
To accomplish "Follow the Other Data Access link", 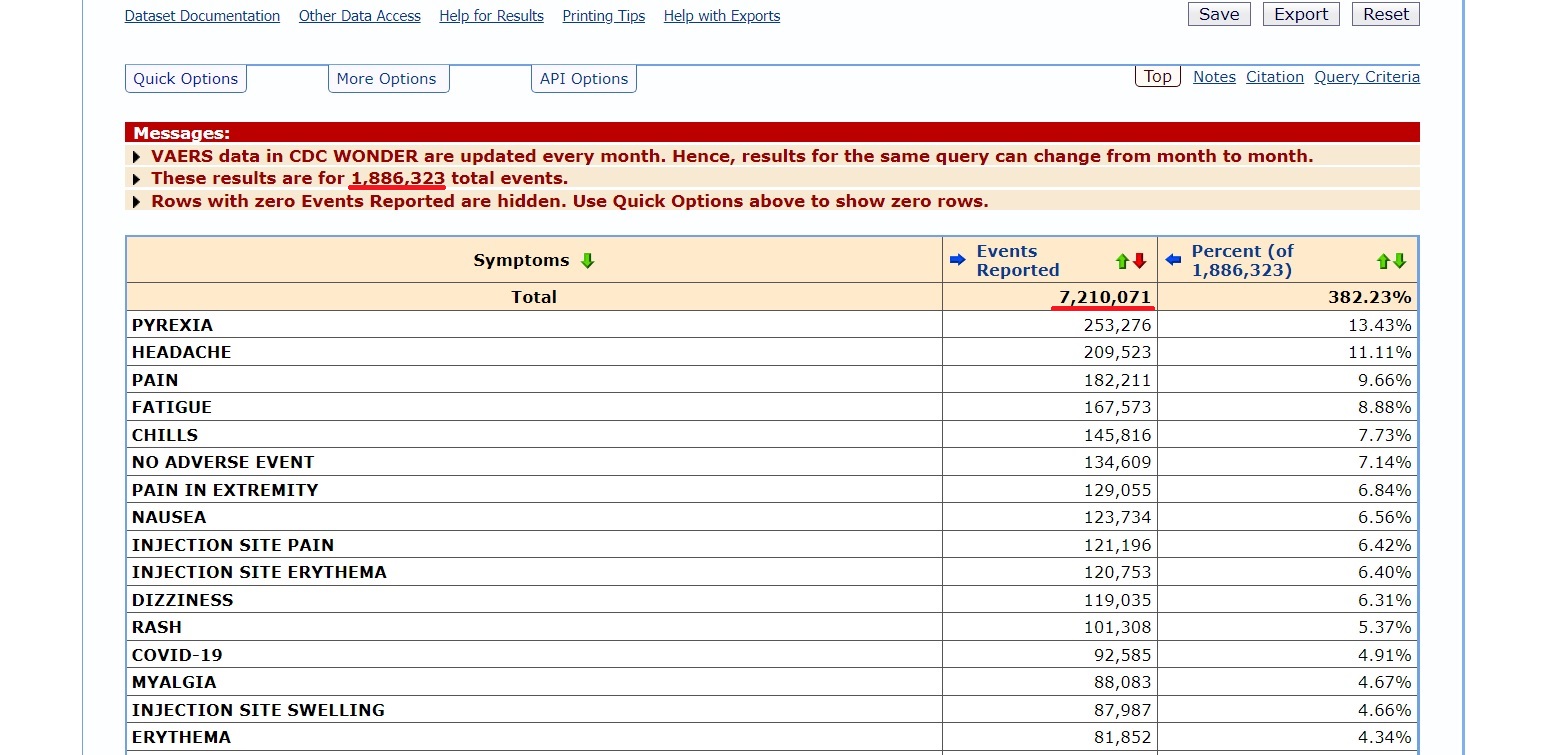I will pyautogui.click(x=360, y=16).
